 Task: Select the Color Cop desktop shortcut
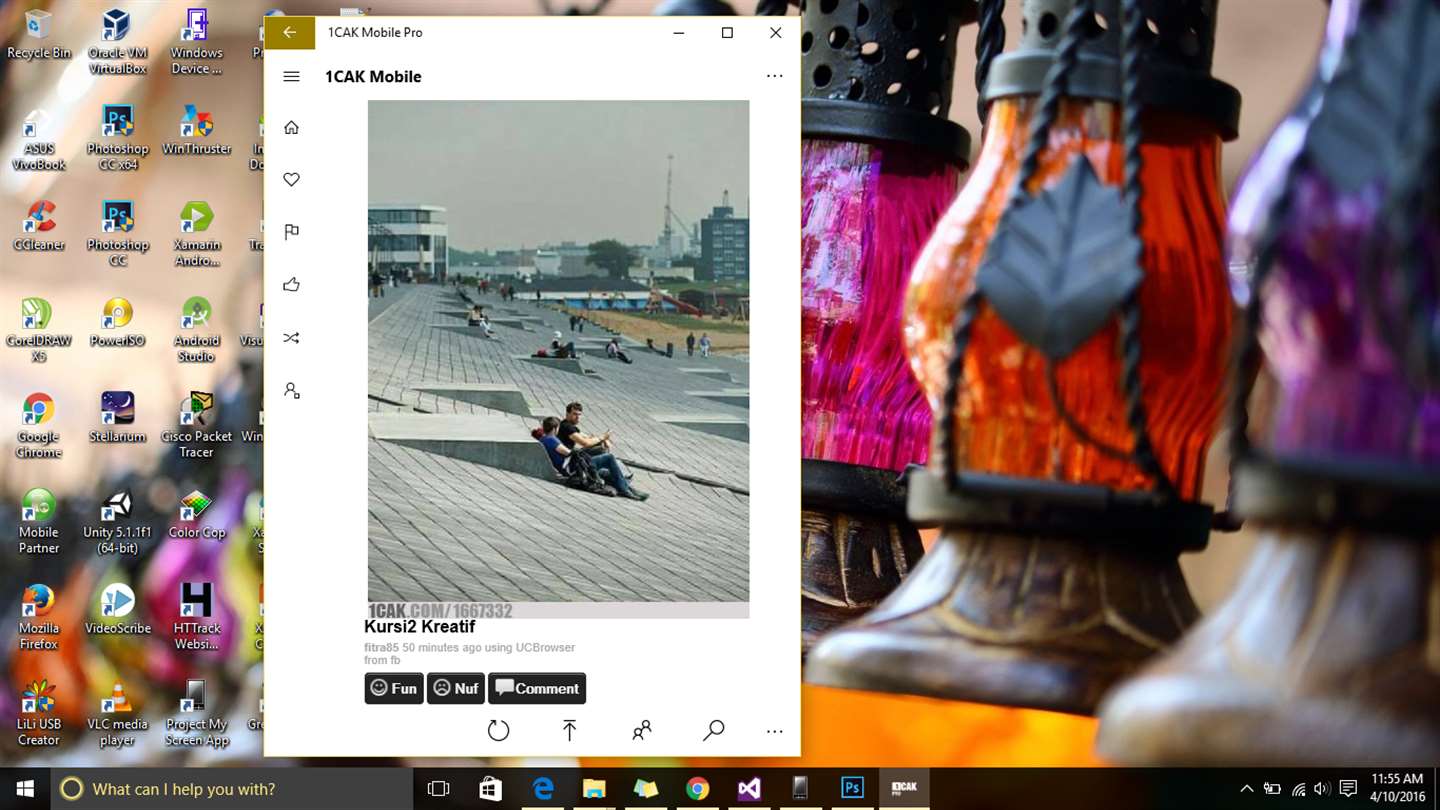pos(196,514)
